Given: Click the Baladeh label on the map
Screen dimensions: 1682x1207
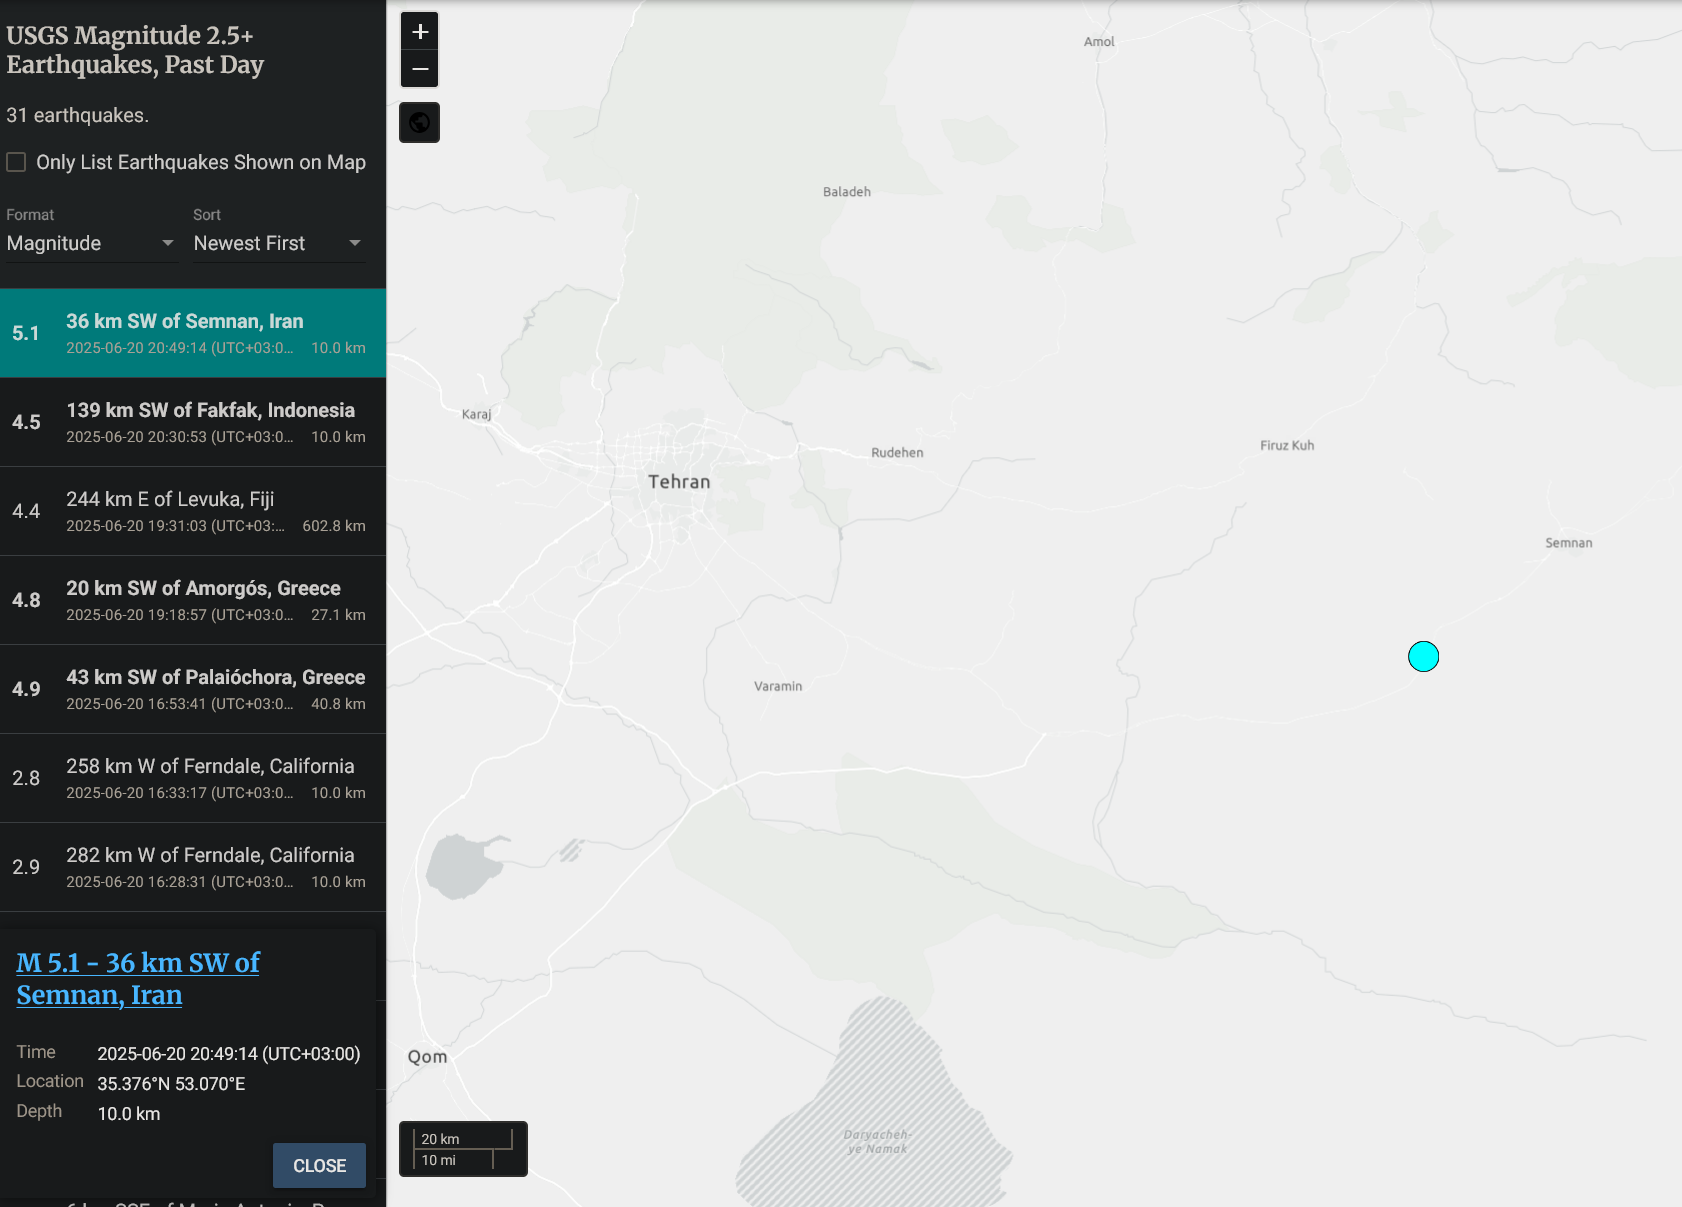Looking at the screenshot, I should click(x=846, y=191).
